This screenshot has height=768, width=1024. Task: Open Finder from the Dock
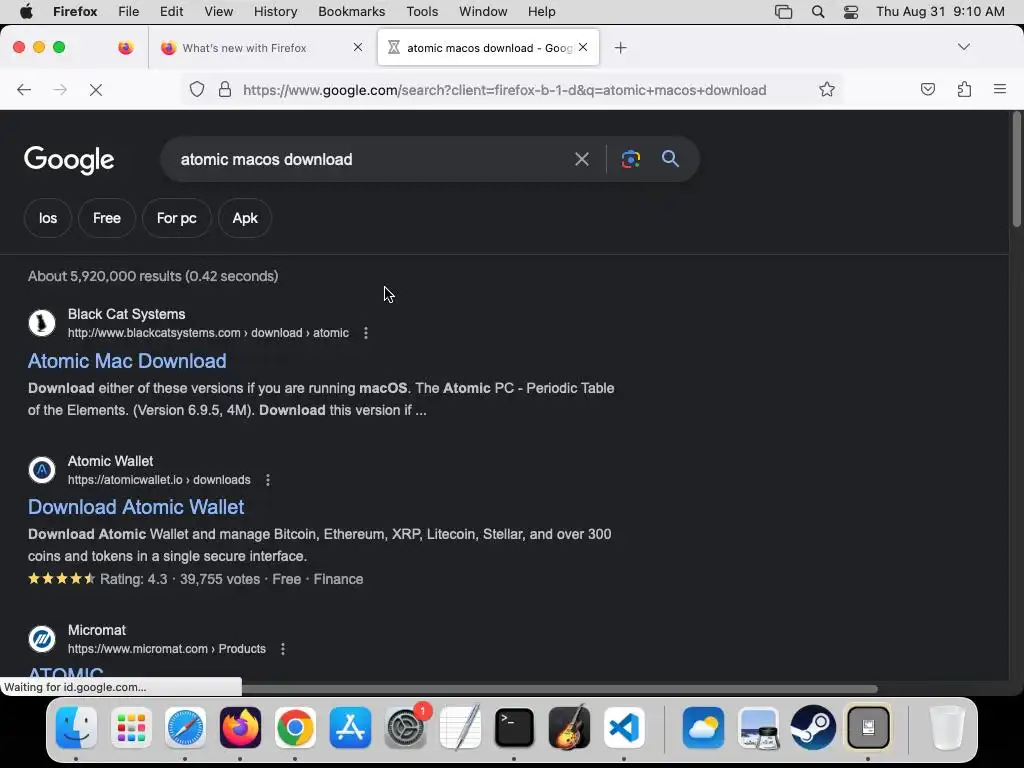click(x=76, y=727)
